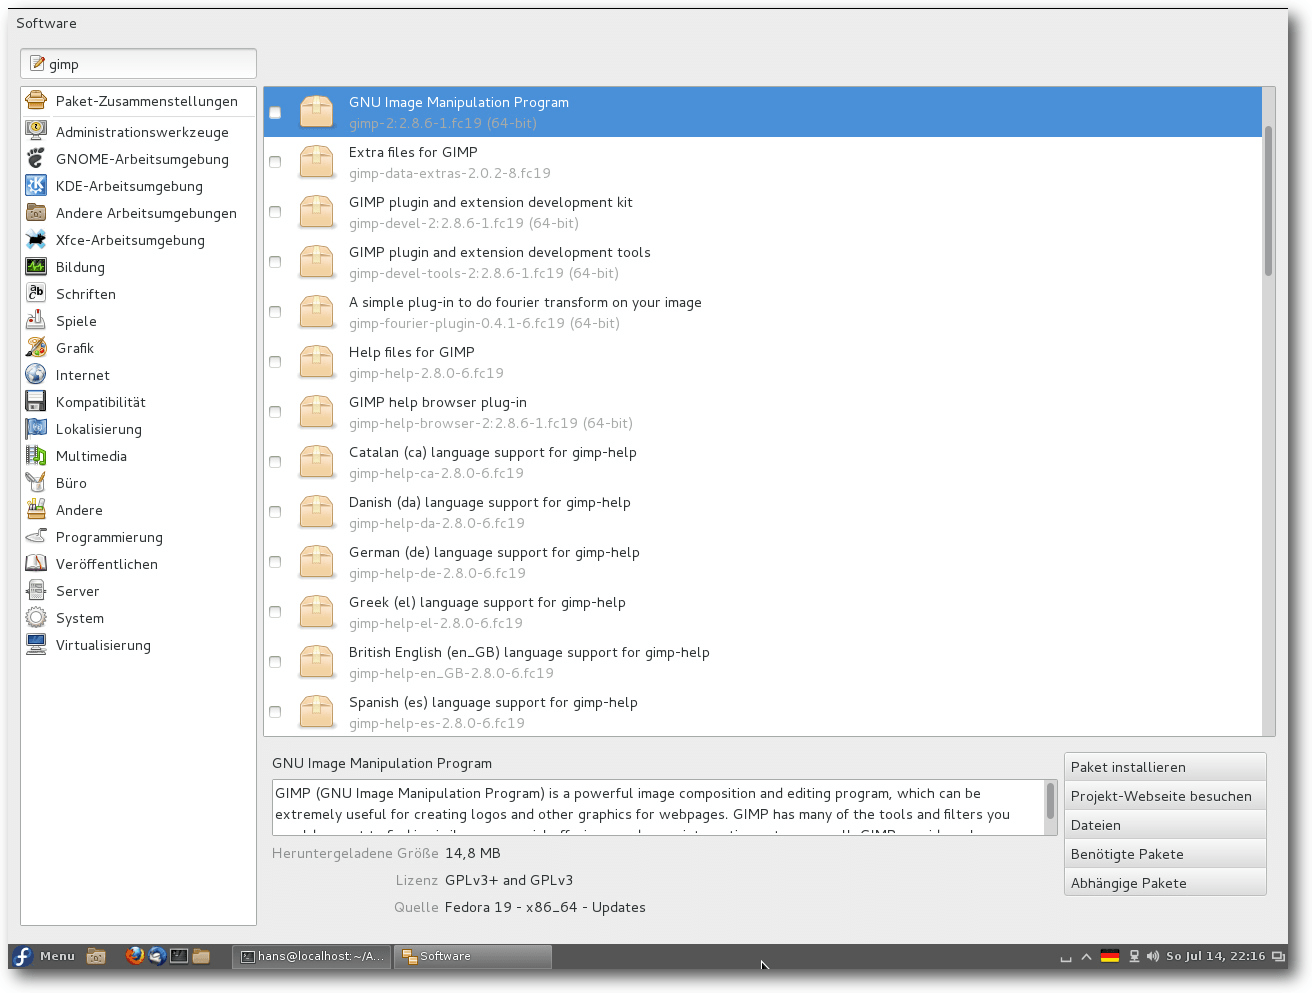Click the KDE-Arbeitsumgebung icon
Image resolution: width=1312 pixels, height=993 pixels.
click(36, 185)
